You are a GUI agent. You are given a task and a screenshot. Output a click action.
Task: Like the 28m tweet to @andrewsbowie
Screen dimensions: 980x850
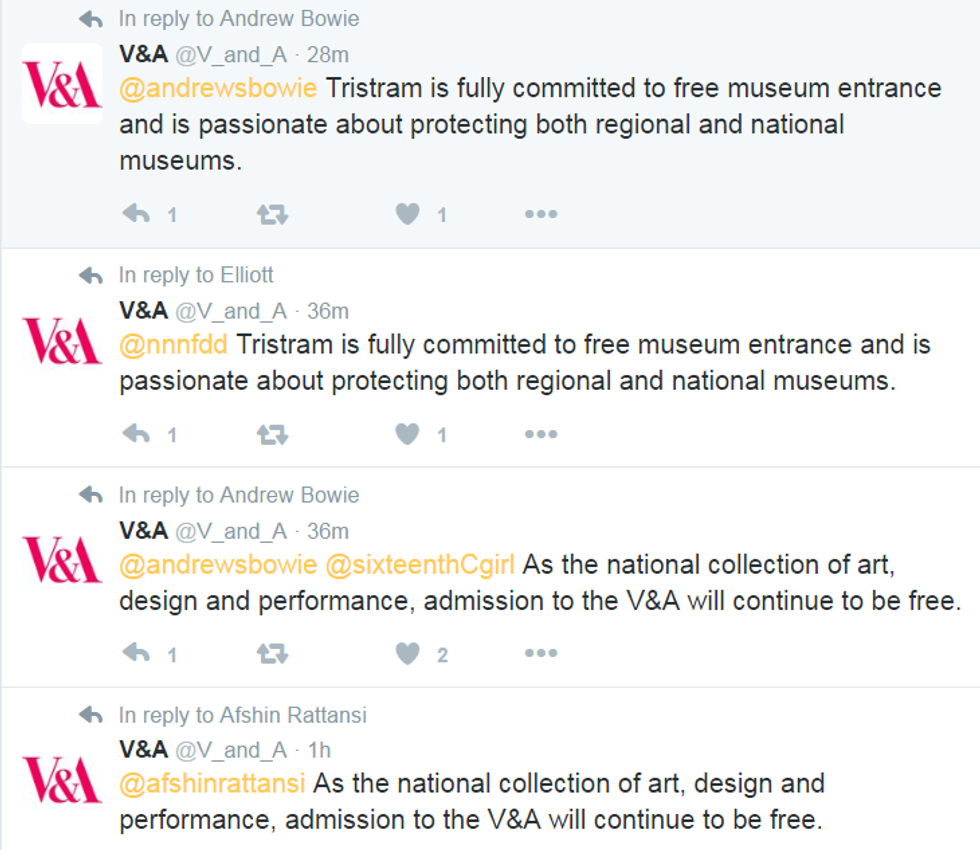407,214
